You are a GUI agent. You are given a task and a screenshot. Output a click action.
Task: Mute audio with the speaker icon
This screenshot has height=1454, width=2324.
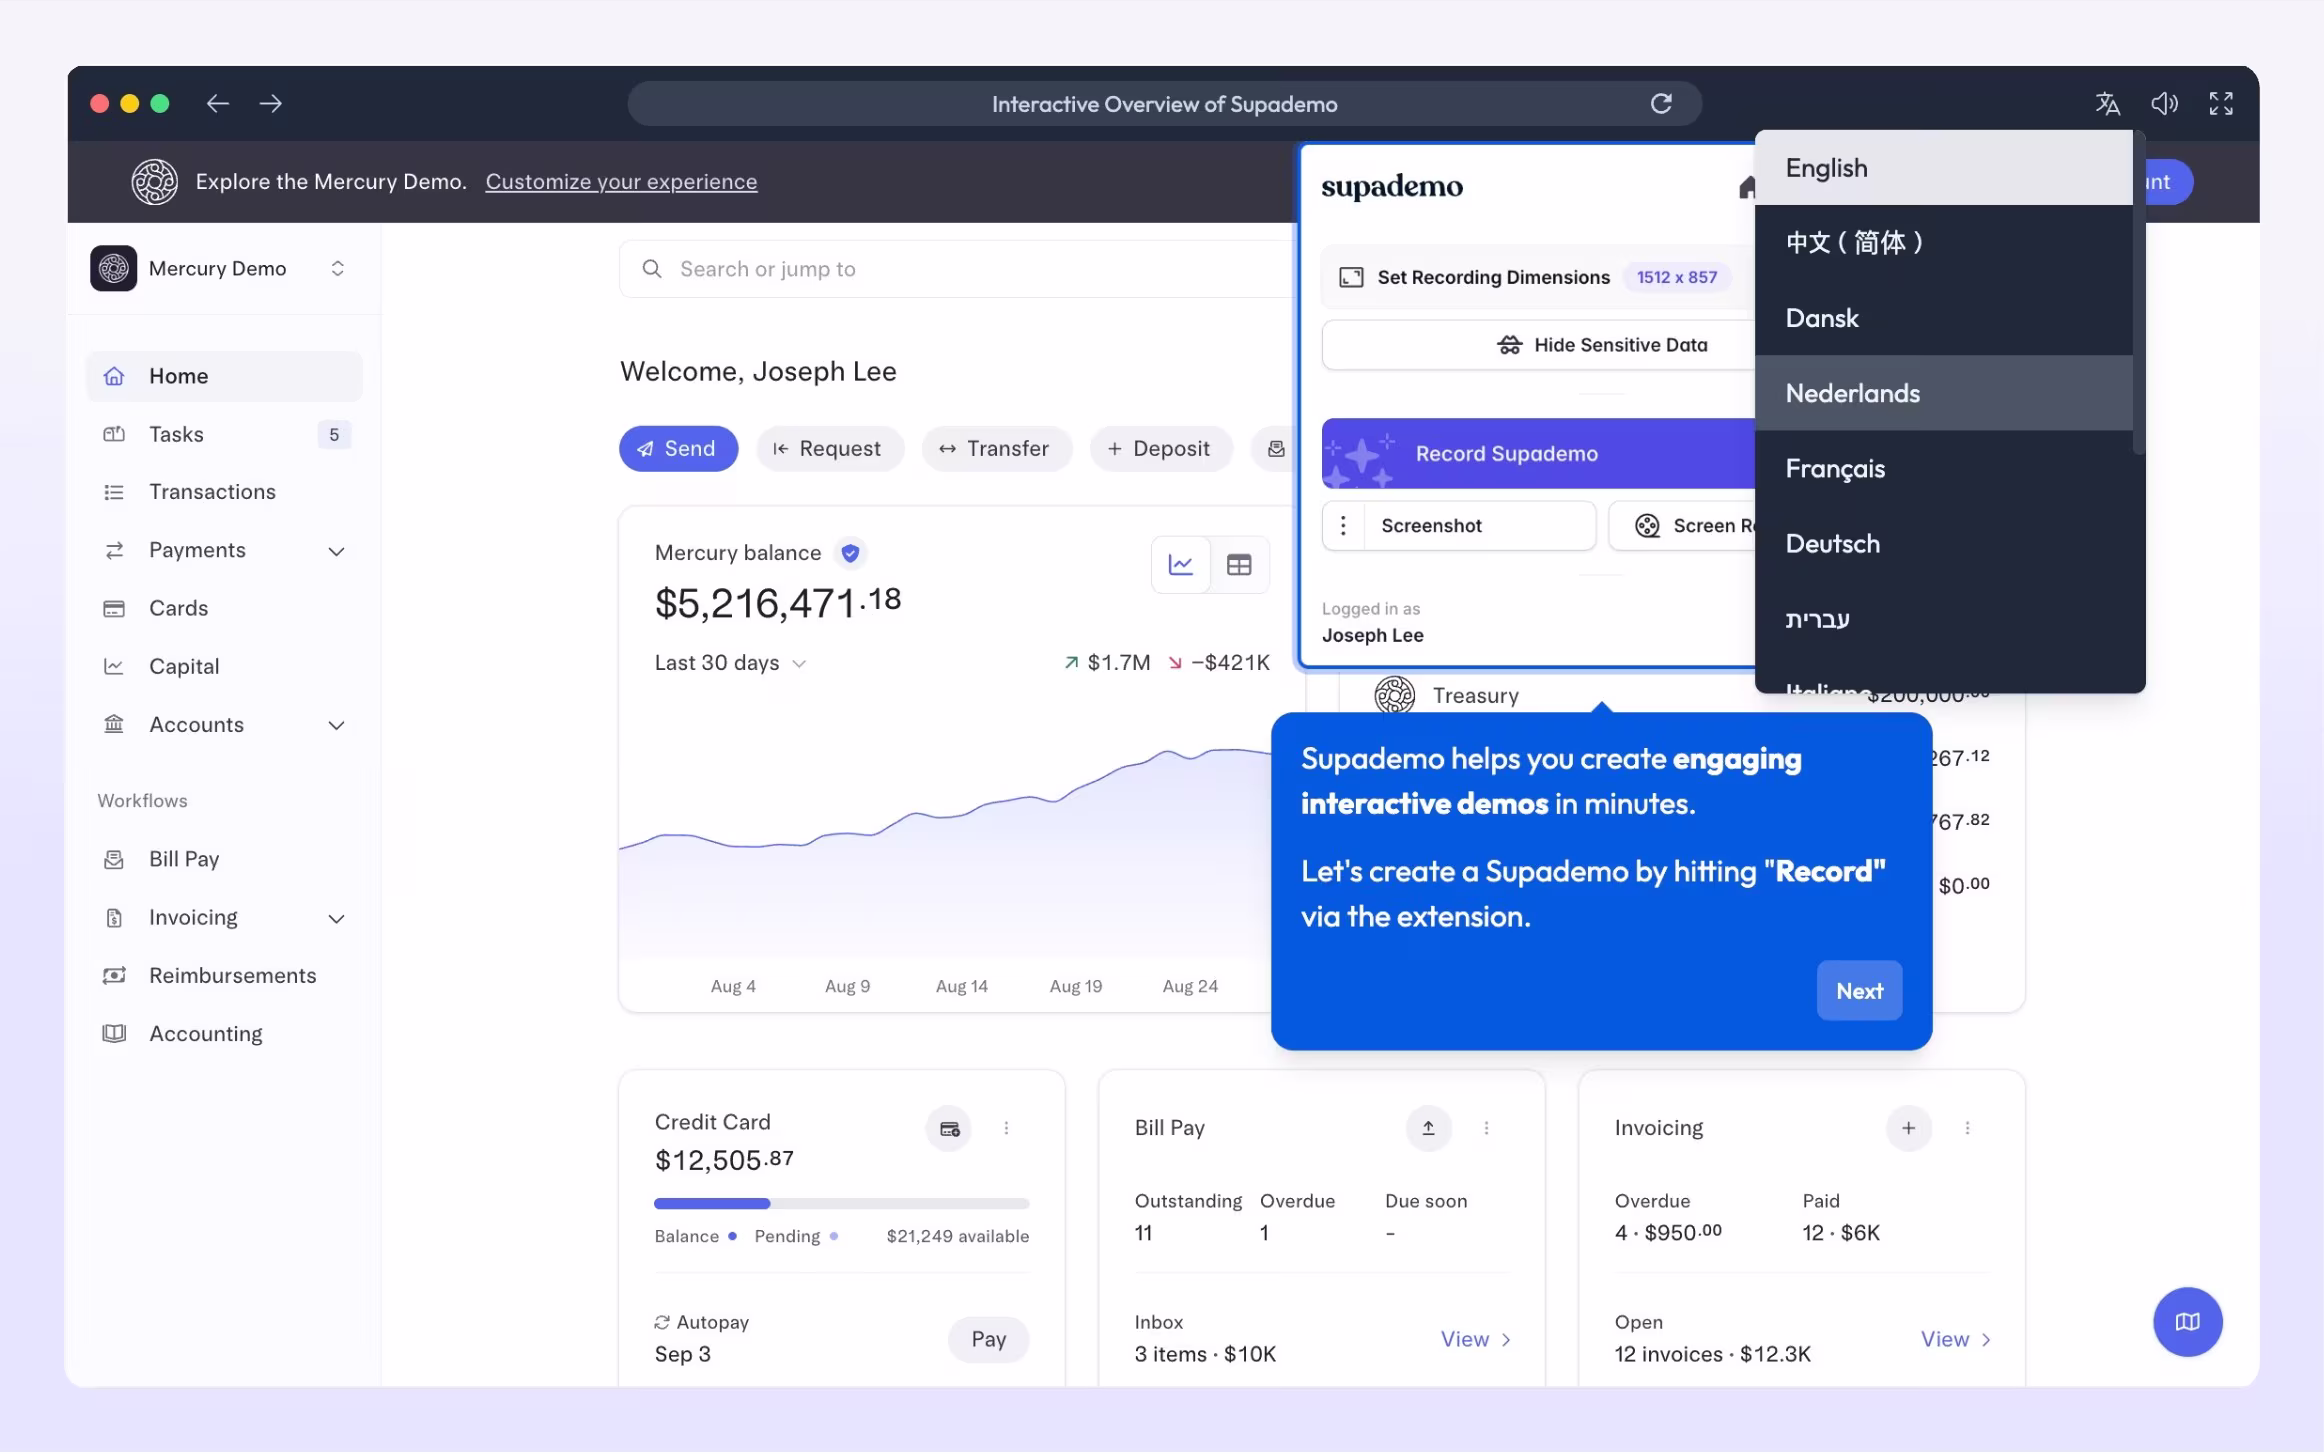pyautogui.click(x=2164, y=104)
